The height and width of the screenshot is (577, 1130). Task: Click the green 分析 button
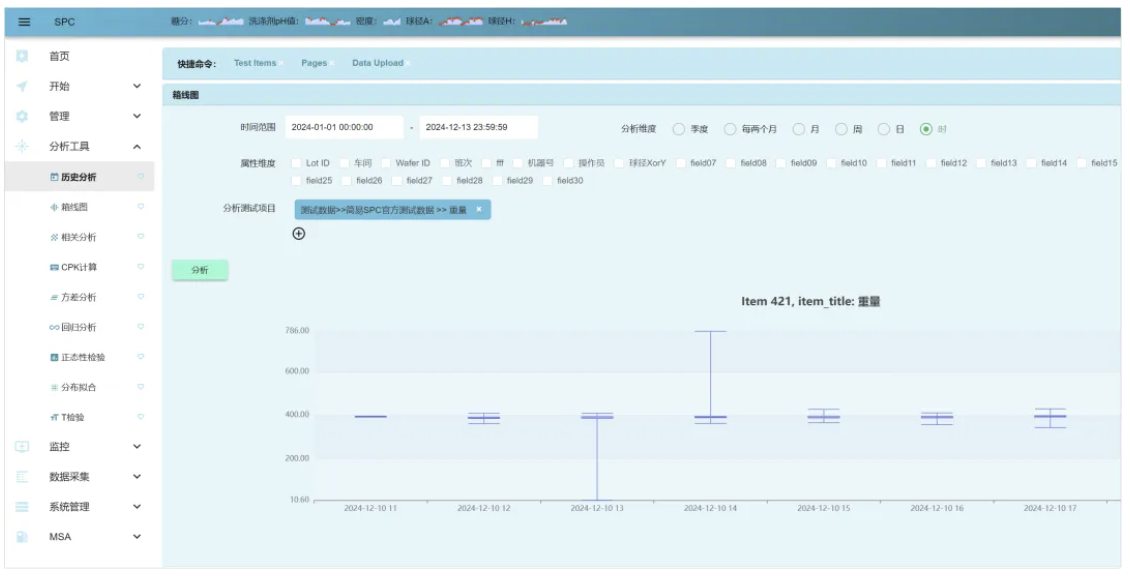point(200,270)
